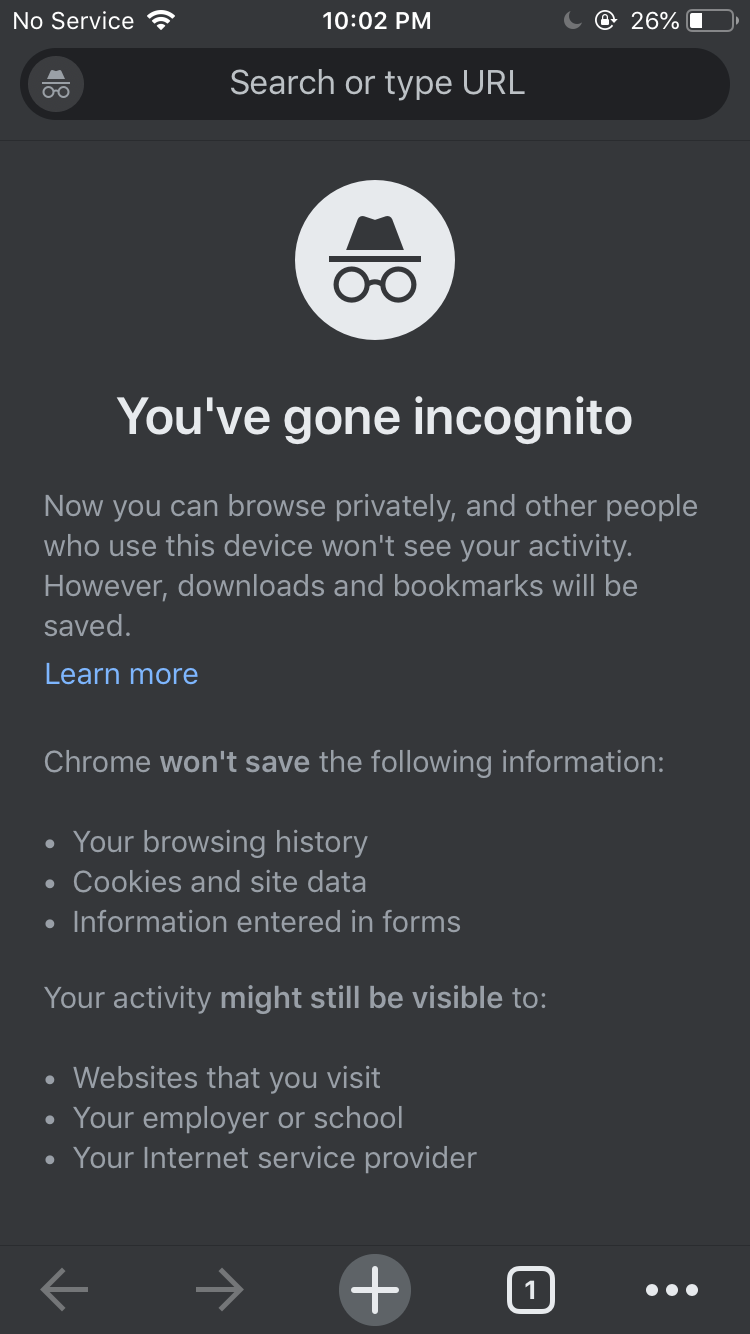Go forward with the right arrow
750x1334 pixels.
[x=220, y=1290]
